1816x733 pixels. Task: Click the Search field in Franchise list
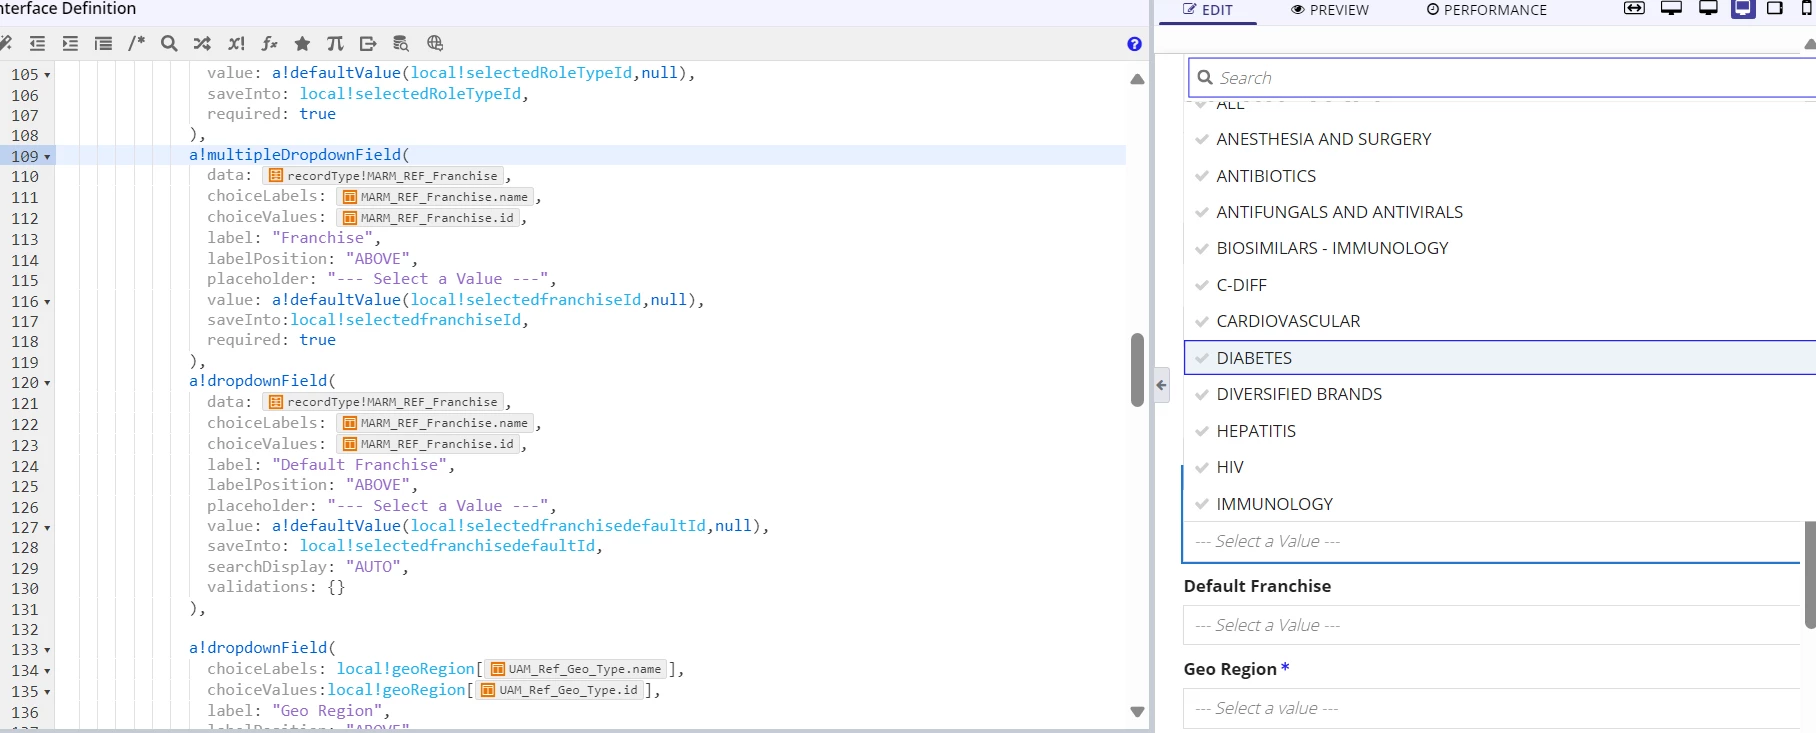click(x=1502, y=77)
